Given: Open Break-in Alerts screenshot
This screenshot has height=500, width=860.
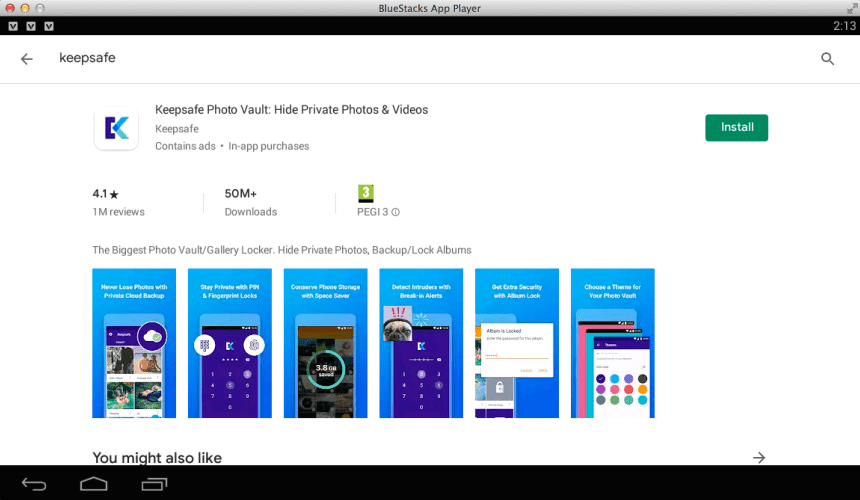Looking at the screenshot, I should coord(421,343).
